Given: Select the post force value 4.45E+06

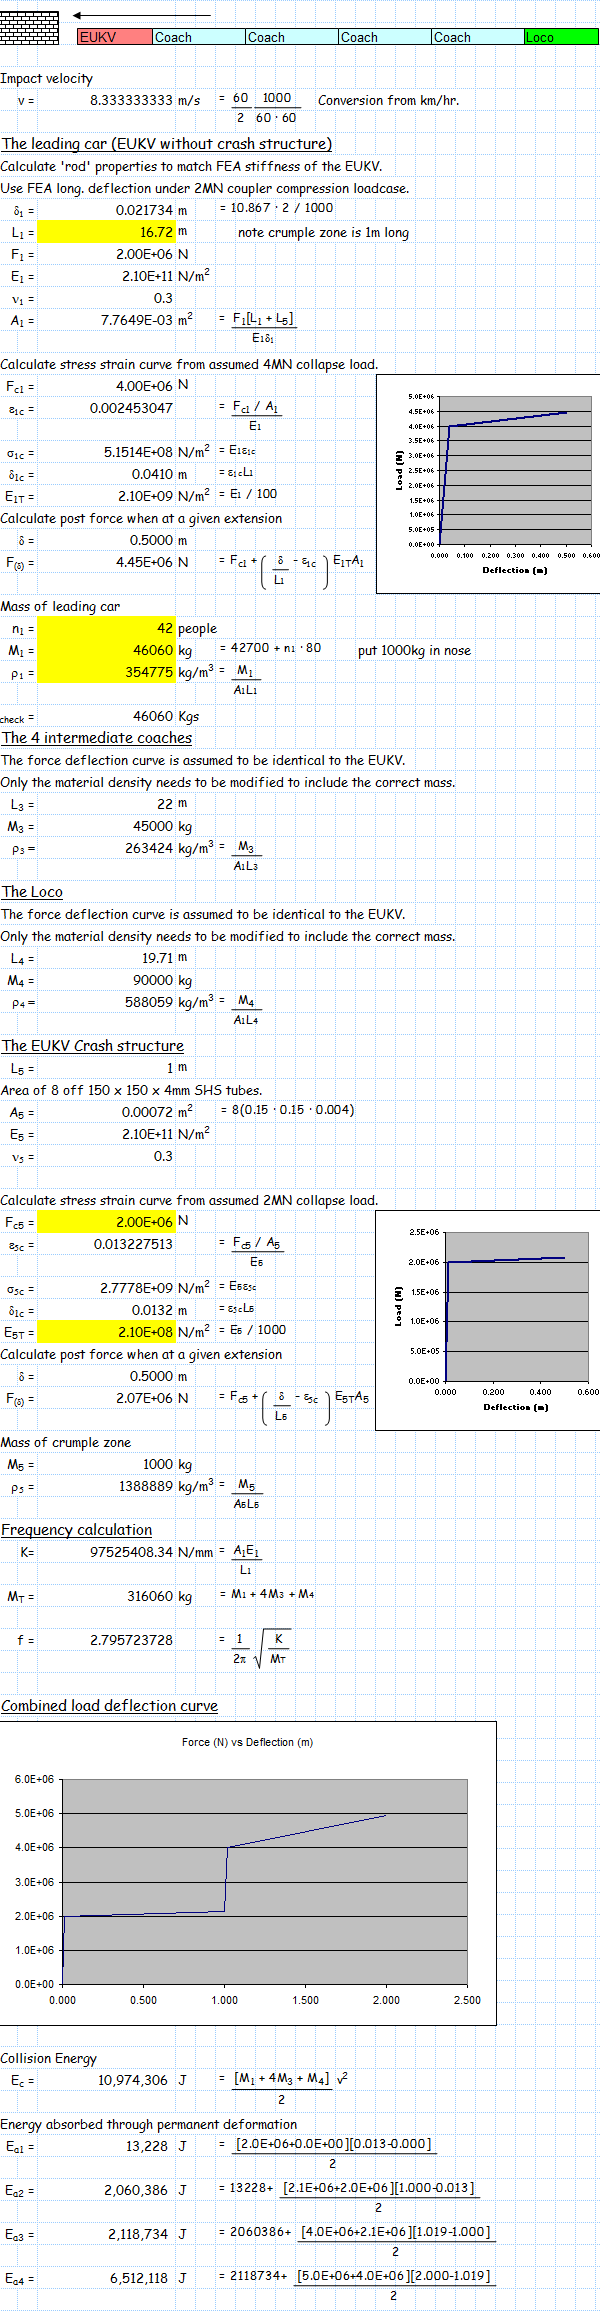Looking at the screenshot, I should click(x=144, y=562).
